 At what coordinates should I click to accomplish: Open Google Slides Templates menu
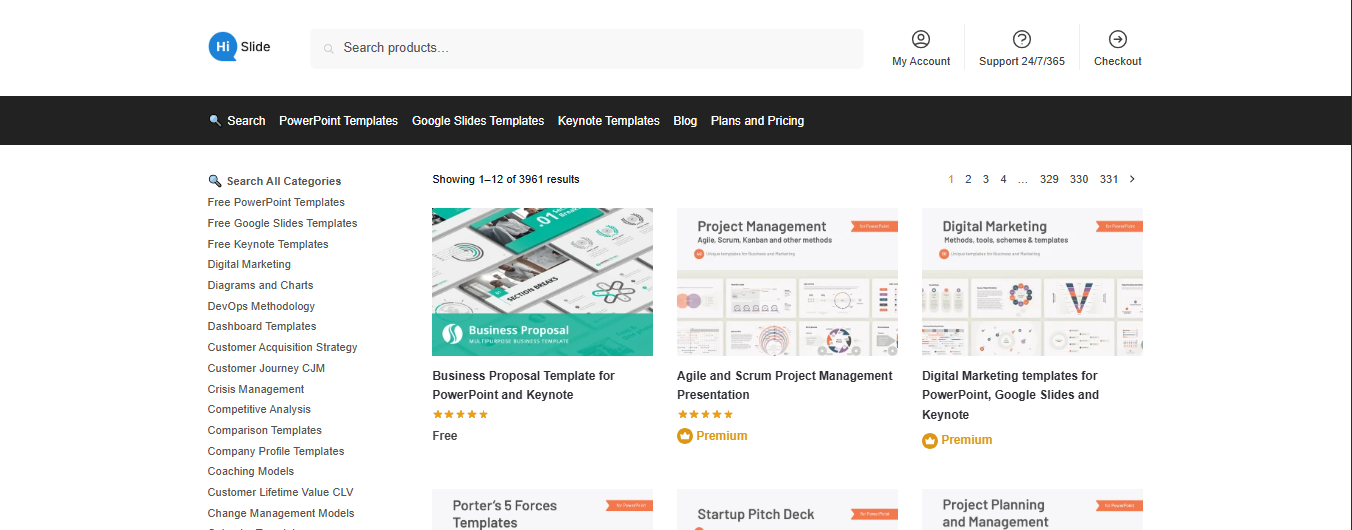click(478, 121)
